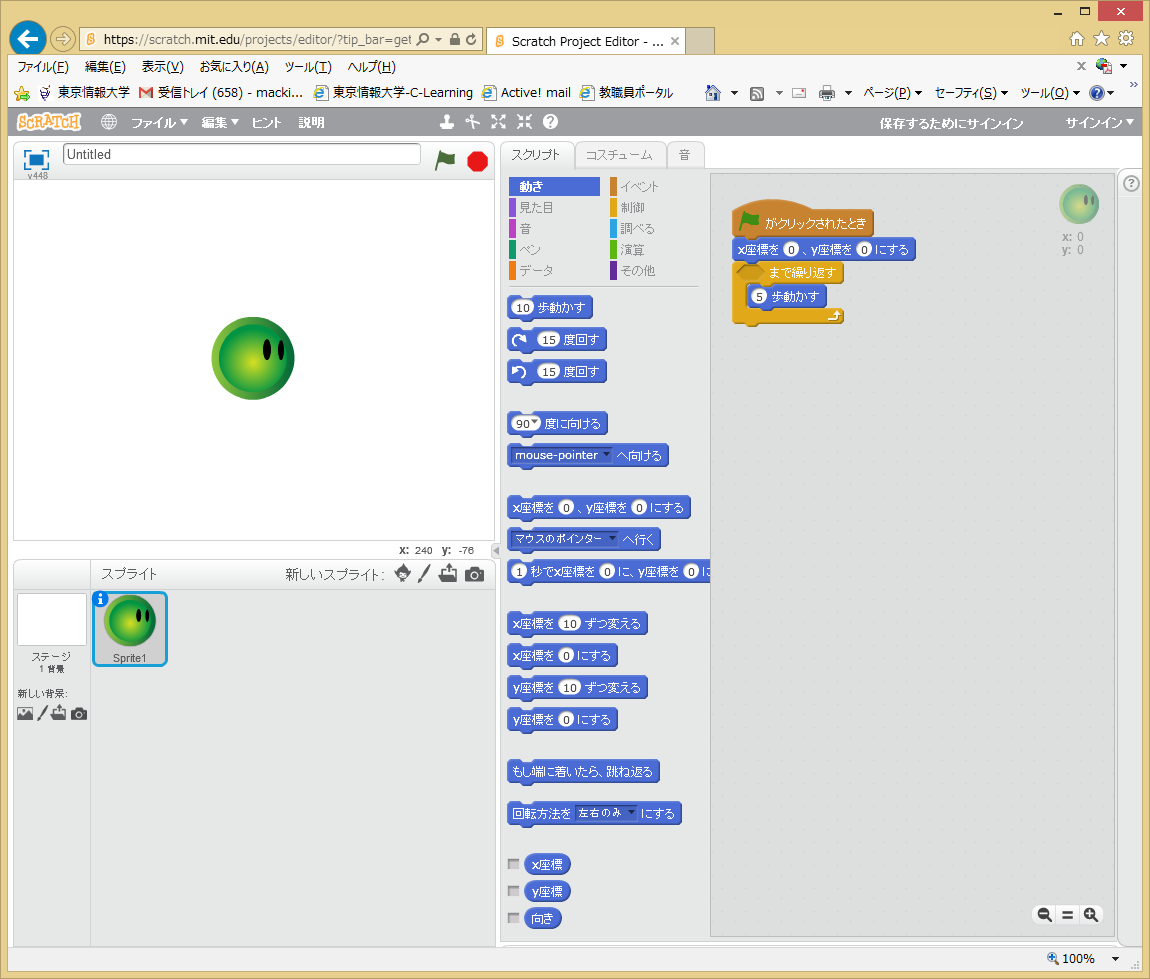Select the duplicate stamp tool
Screen dimensions: 1150x979
tap(446, 122)
